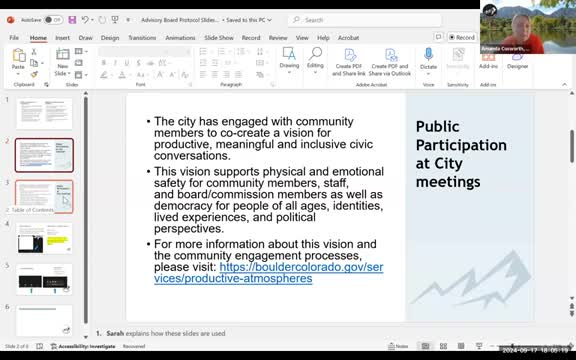Expand the Undo history dropdown
The height and width of the screenshot is (360, 576).
point(92,20)
